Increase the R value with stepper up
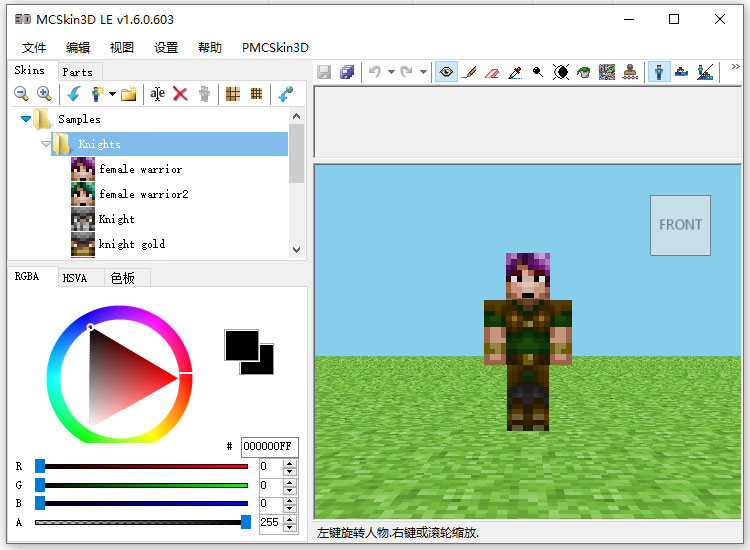This screenshot has height=550, width=750. pyautogui.click(x=289, y=462)
